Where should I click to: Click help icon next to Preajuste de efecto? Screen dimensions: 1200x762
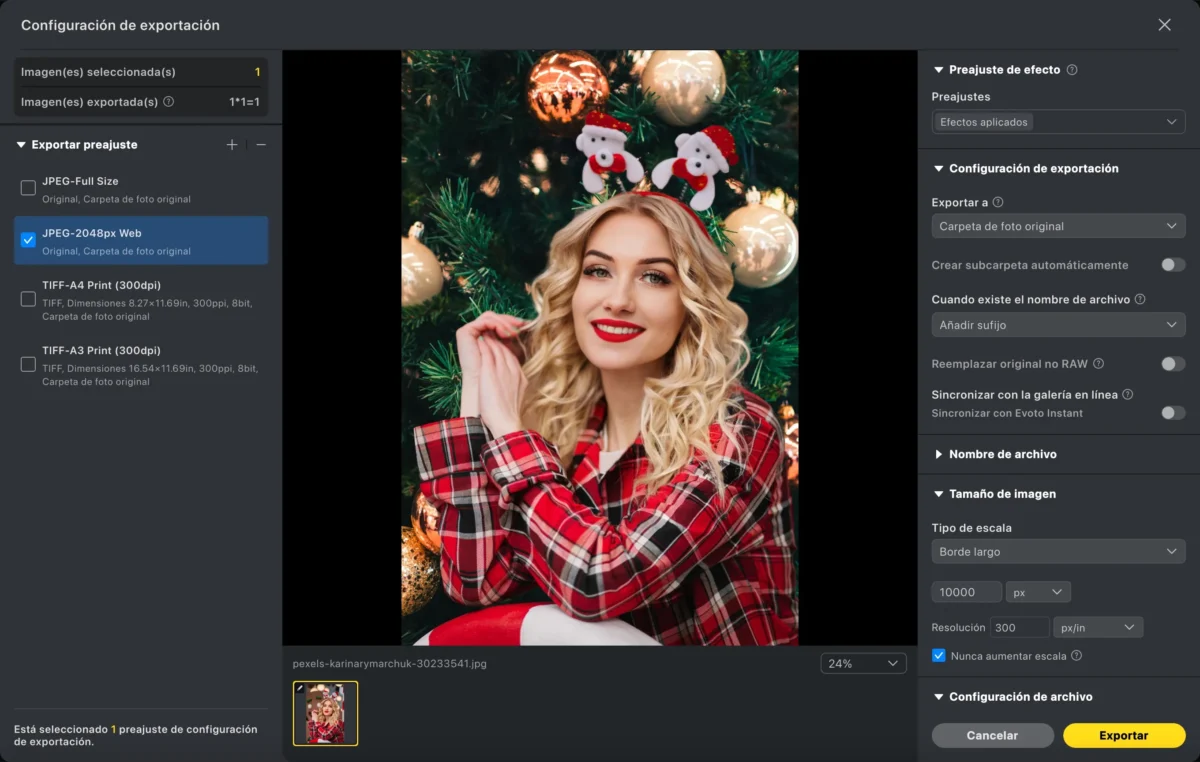point(1072,70)
